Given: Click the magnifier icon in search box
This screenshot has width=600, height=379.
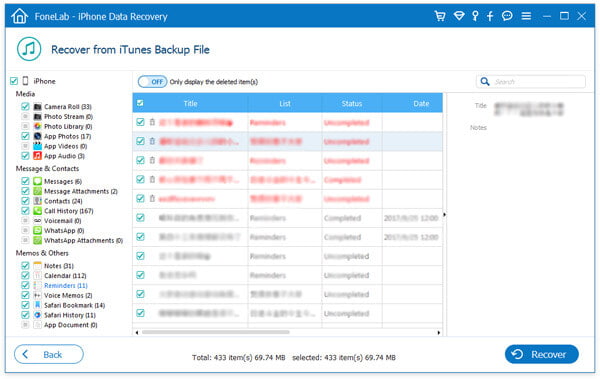Looking at the screenshot, I should (x=484, y=82).
